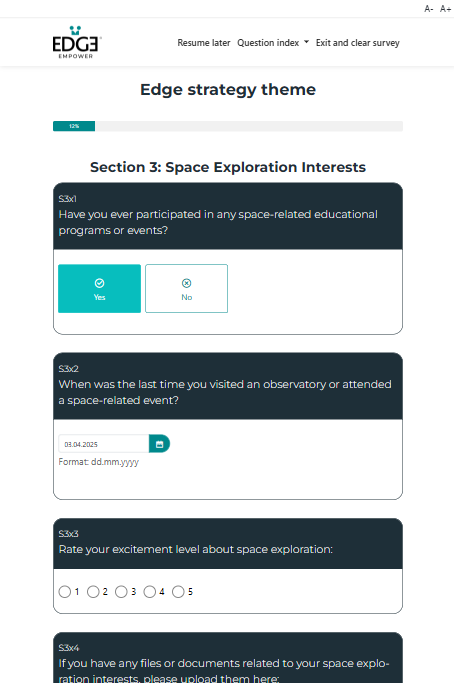Expand the Question index dropdown
The height and width of the screenshot is (683, 454).
pos(273,43)
